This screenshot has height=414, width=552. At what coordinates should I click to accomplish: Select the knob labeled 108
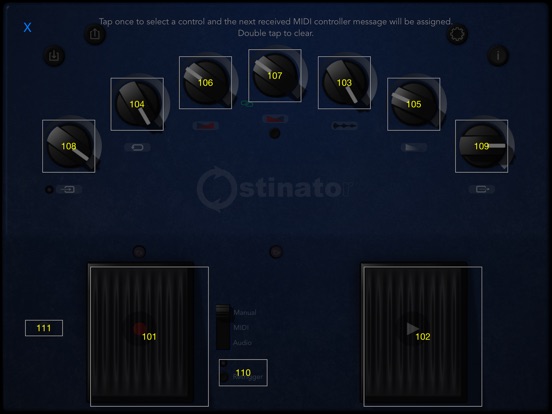[x=69, y=146]
